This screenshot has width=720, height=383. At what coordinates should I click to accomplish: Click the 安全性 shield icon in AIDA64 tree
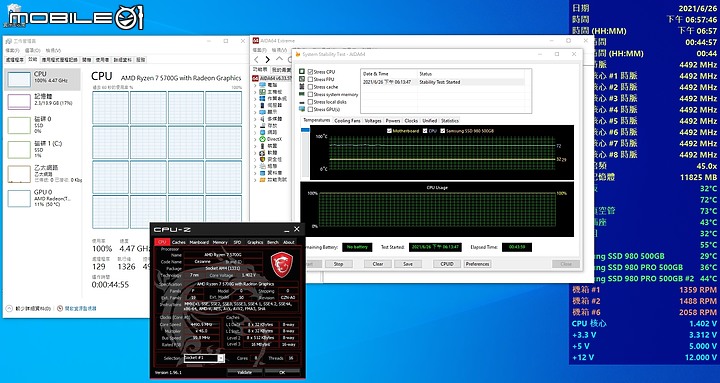(262, 159)
